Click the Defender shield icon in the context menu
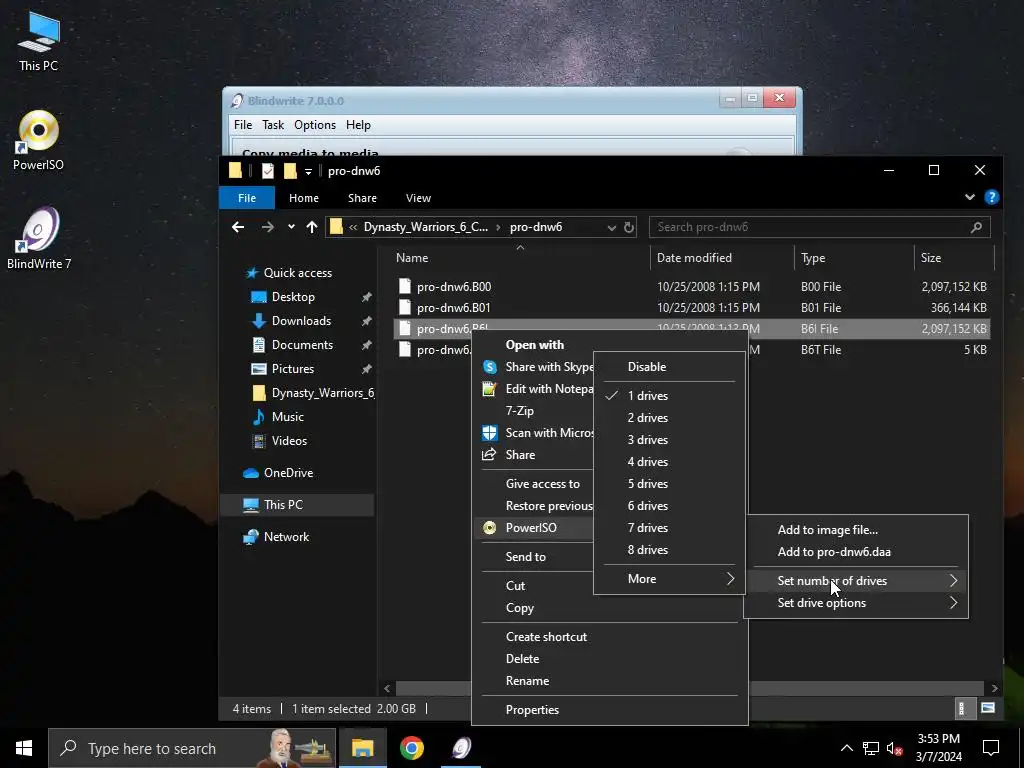Viewport: 1024px width, 768px height. (x=489, y=433)
